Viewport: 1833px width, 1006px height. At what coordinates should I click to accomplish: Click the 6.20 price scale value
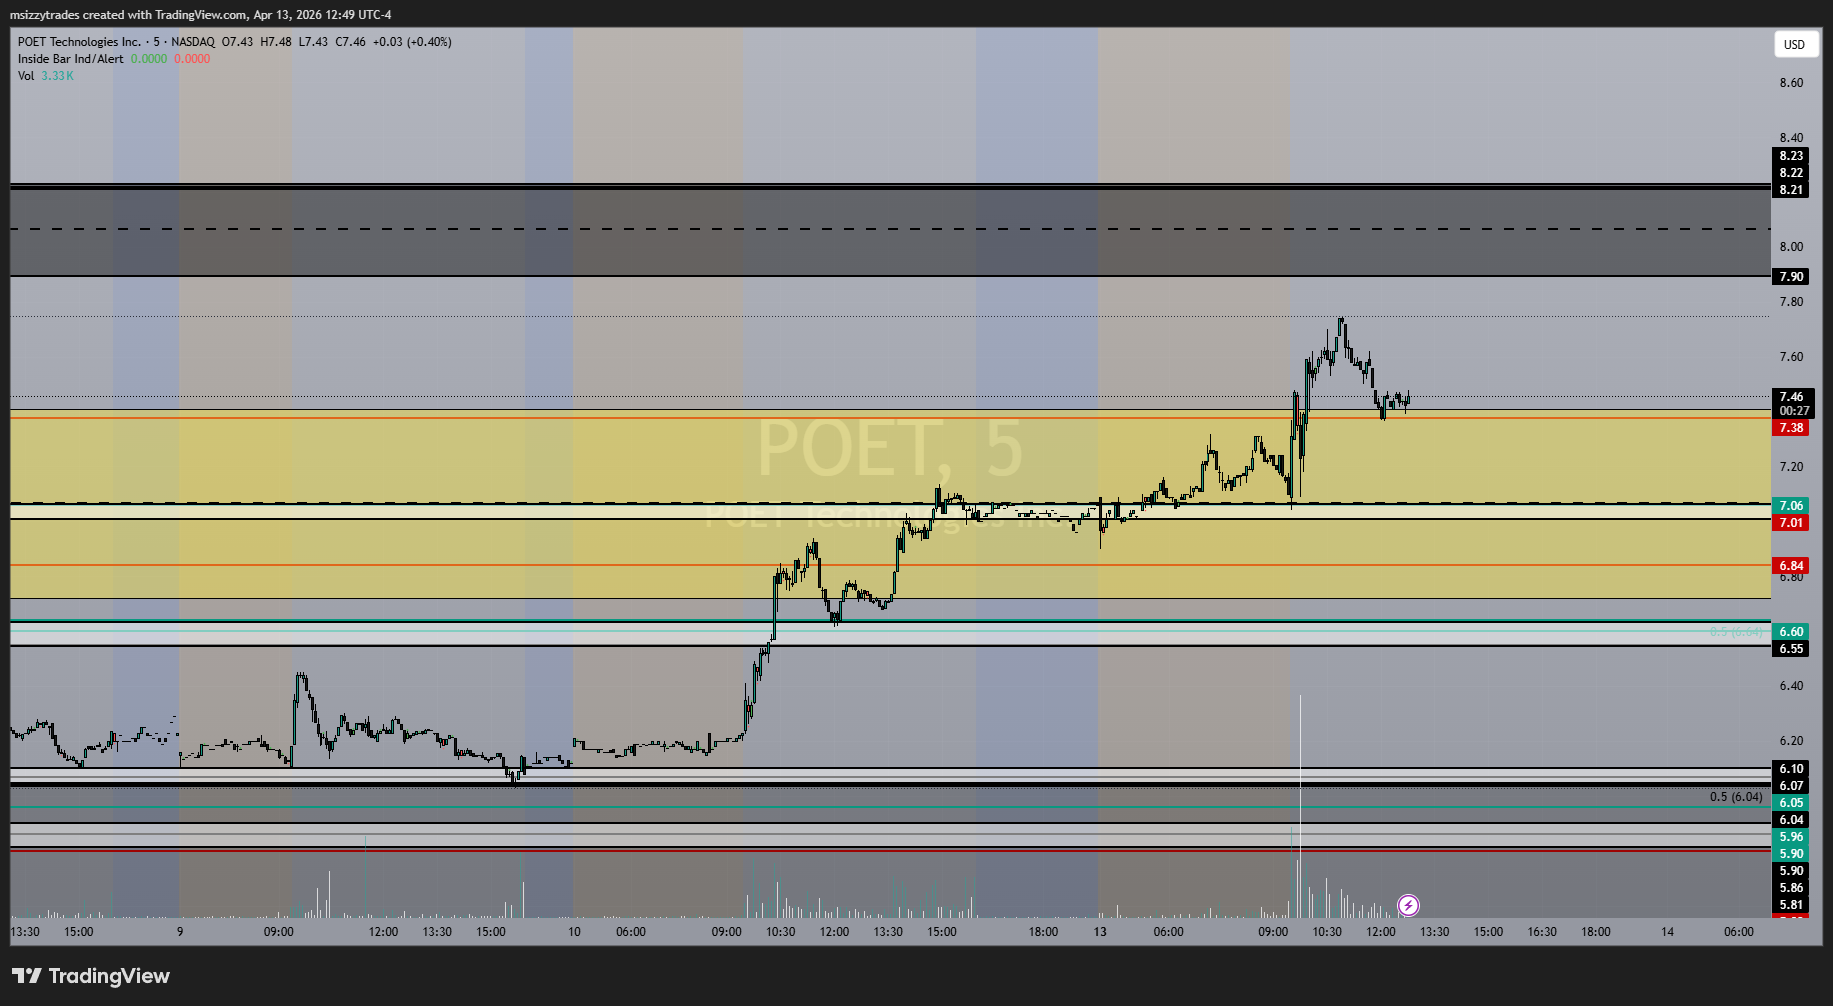tap(1791, 741)
